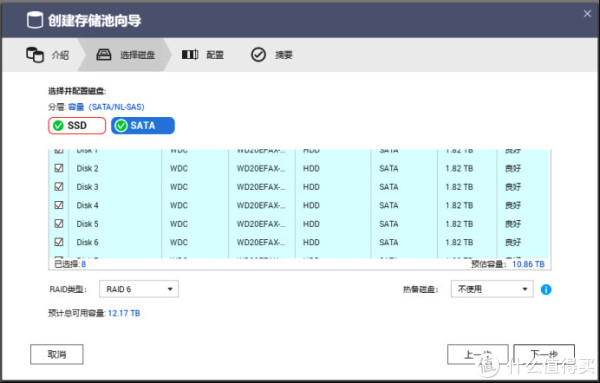Uncheck the Disk 3 checkbox

tap(59, 186)
